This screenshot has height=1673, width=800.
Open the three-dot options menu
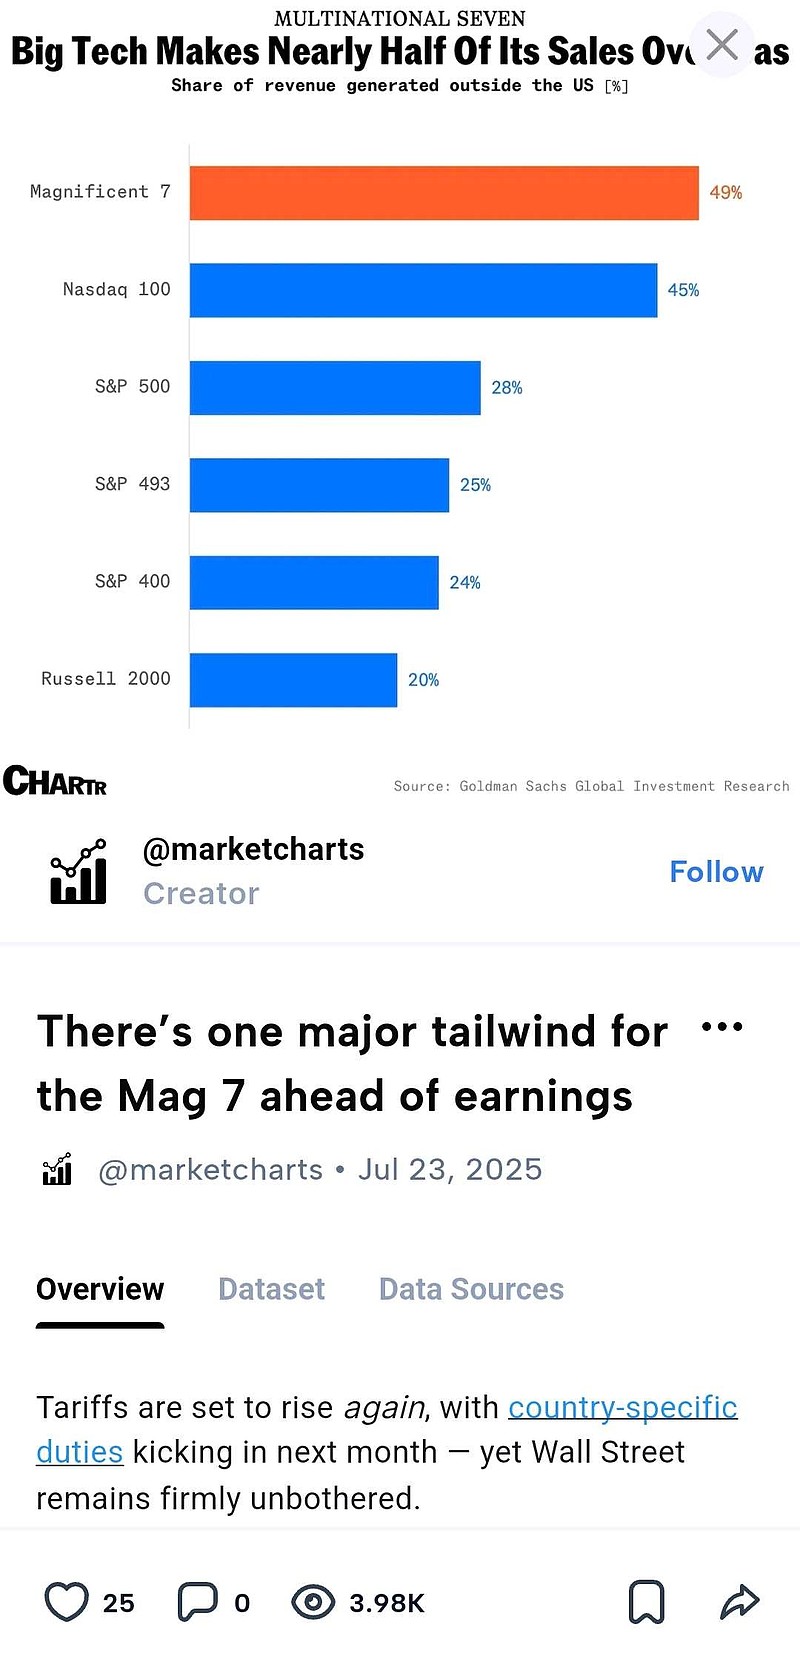point(722,1027)
